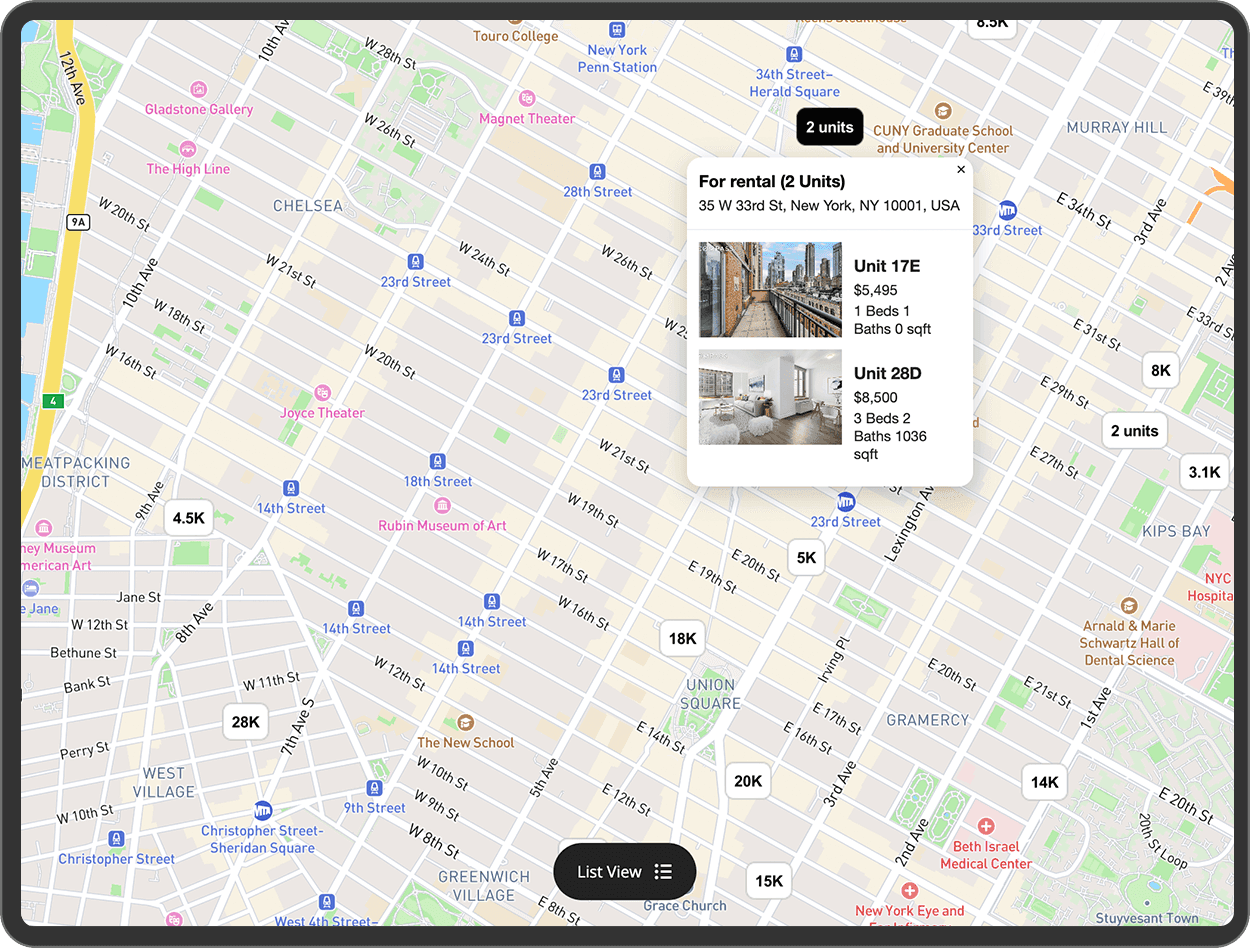Viewport: 1250px width, 949px height.
Task: Click the 18th Street subway icon
Action: 437,461
